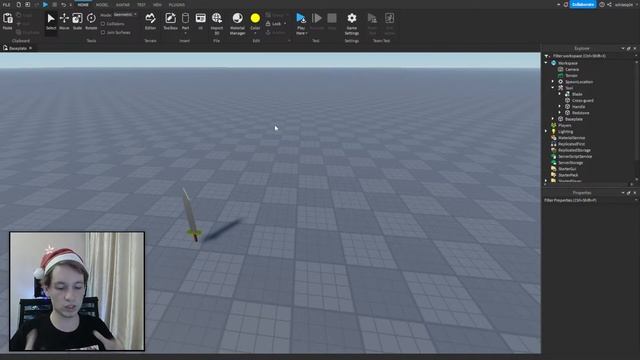
Task: Expand the Blade tree node
Action: tap(560, 94)
